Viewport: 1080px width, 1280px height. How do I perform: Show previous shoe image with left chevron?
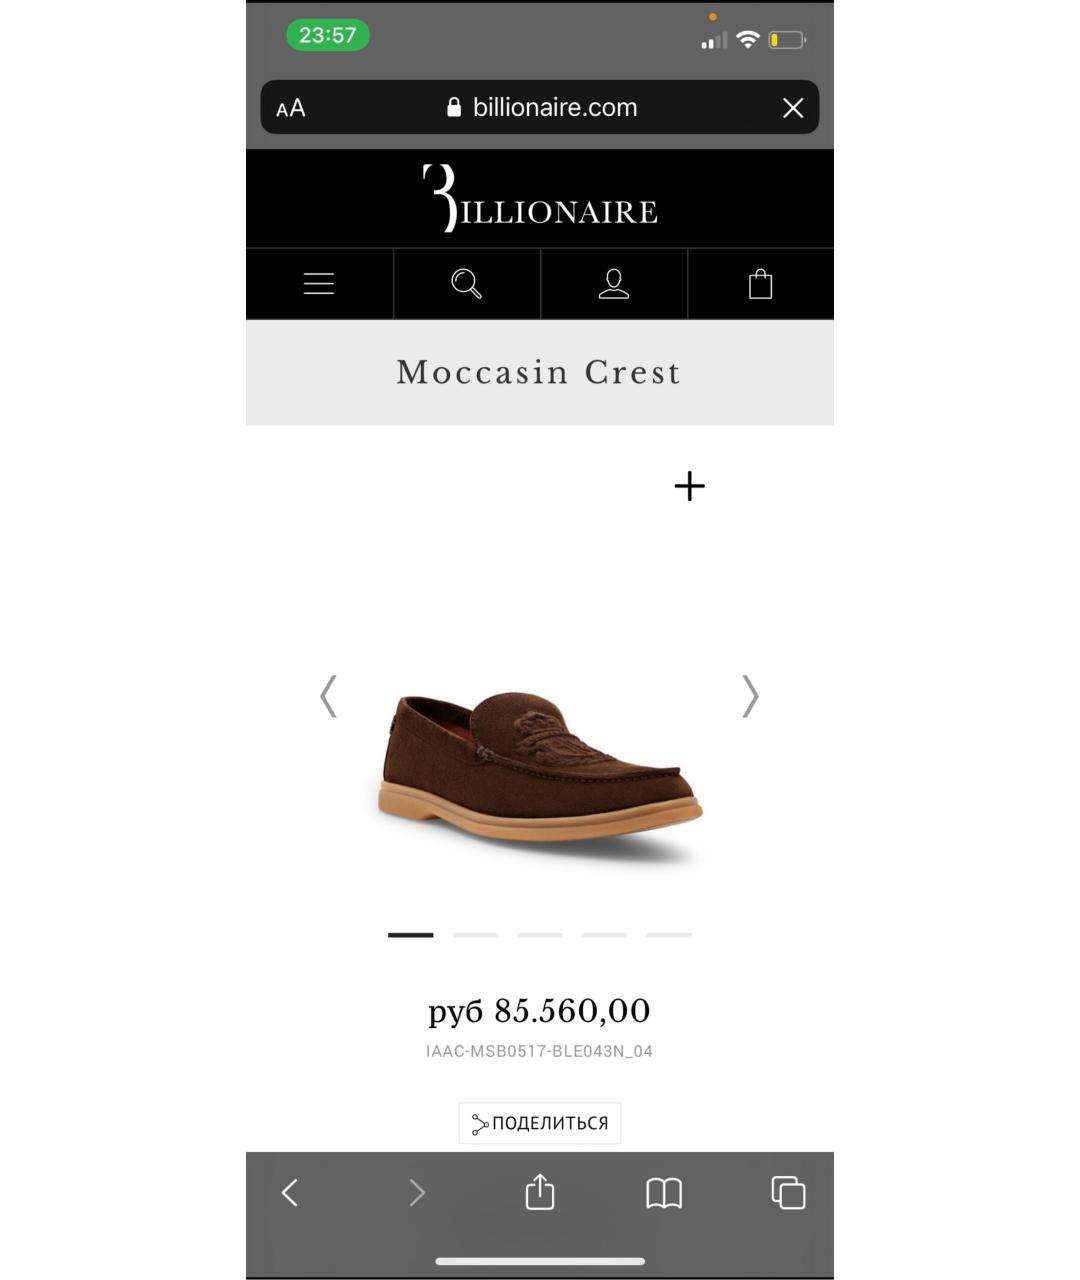click(x=328, y=696)
